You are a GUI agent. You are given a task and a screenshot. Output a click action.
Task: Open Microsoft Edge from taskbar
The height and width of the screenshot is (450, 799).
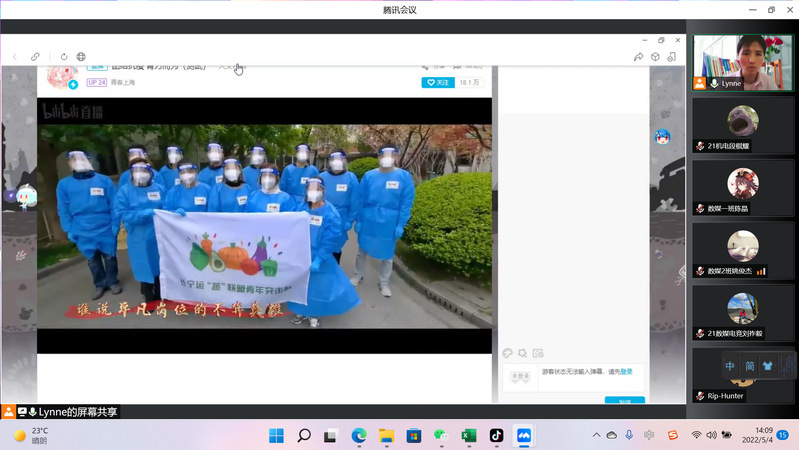click(359, 436)
